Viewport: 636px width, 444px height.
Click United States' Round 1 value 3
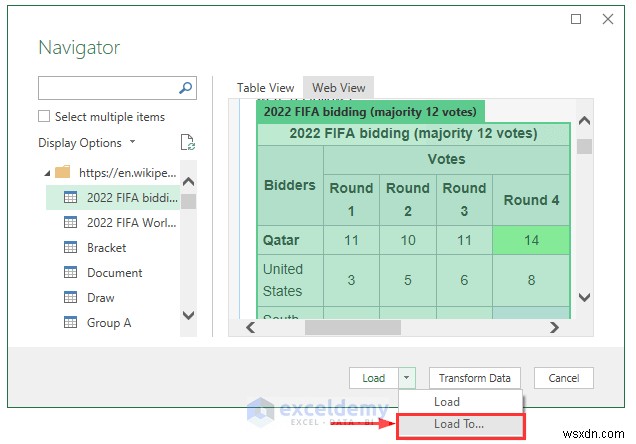click(351, 280)
